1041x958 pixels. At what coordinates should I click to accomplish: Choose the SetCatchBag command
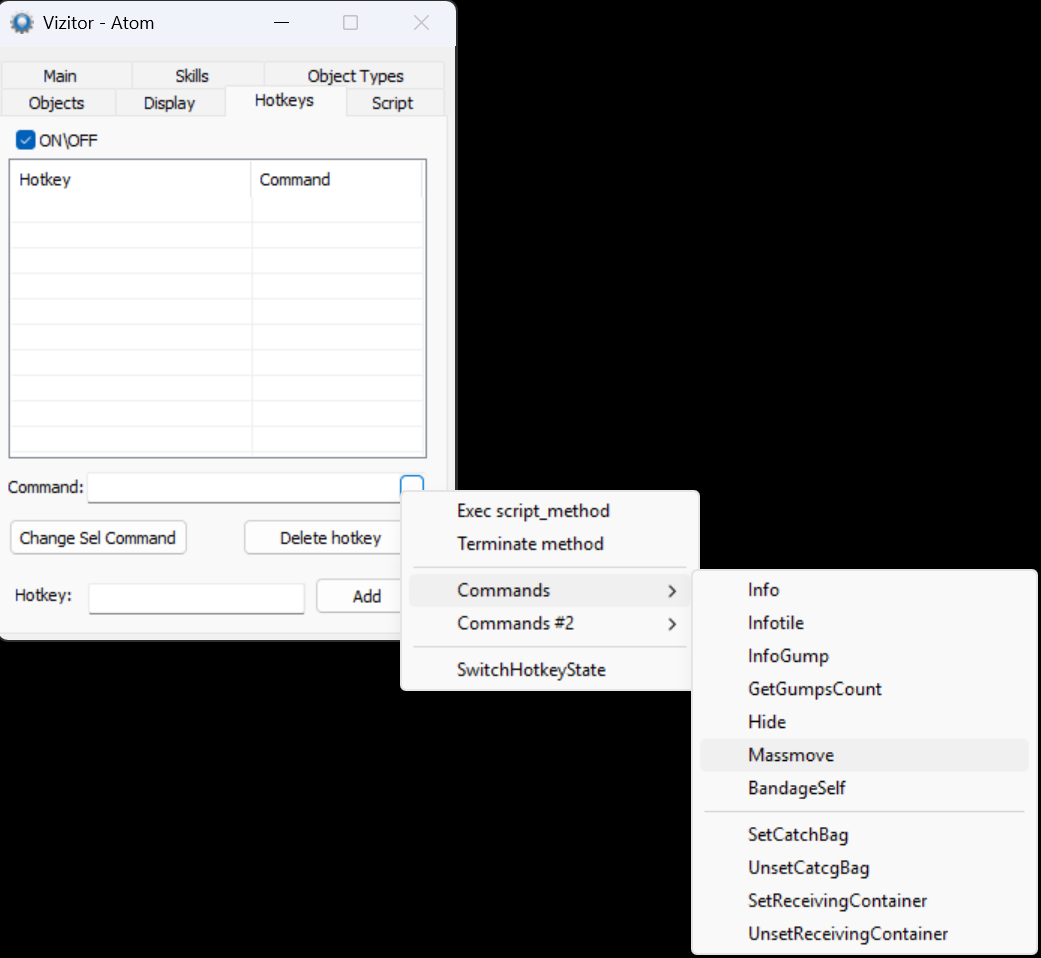click(864, 835)
